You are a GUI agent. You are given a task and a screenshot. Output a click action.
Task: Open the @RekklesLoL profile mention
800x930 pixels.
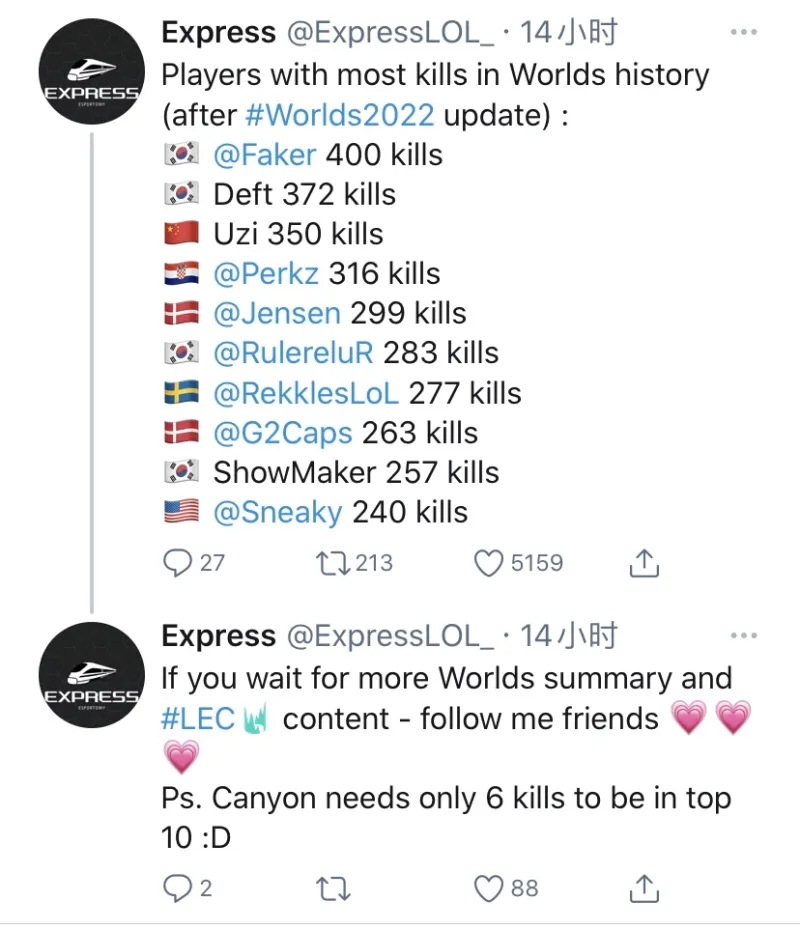pos(305,393)
